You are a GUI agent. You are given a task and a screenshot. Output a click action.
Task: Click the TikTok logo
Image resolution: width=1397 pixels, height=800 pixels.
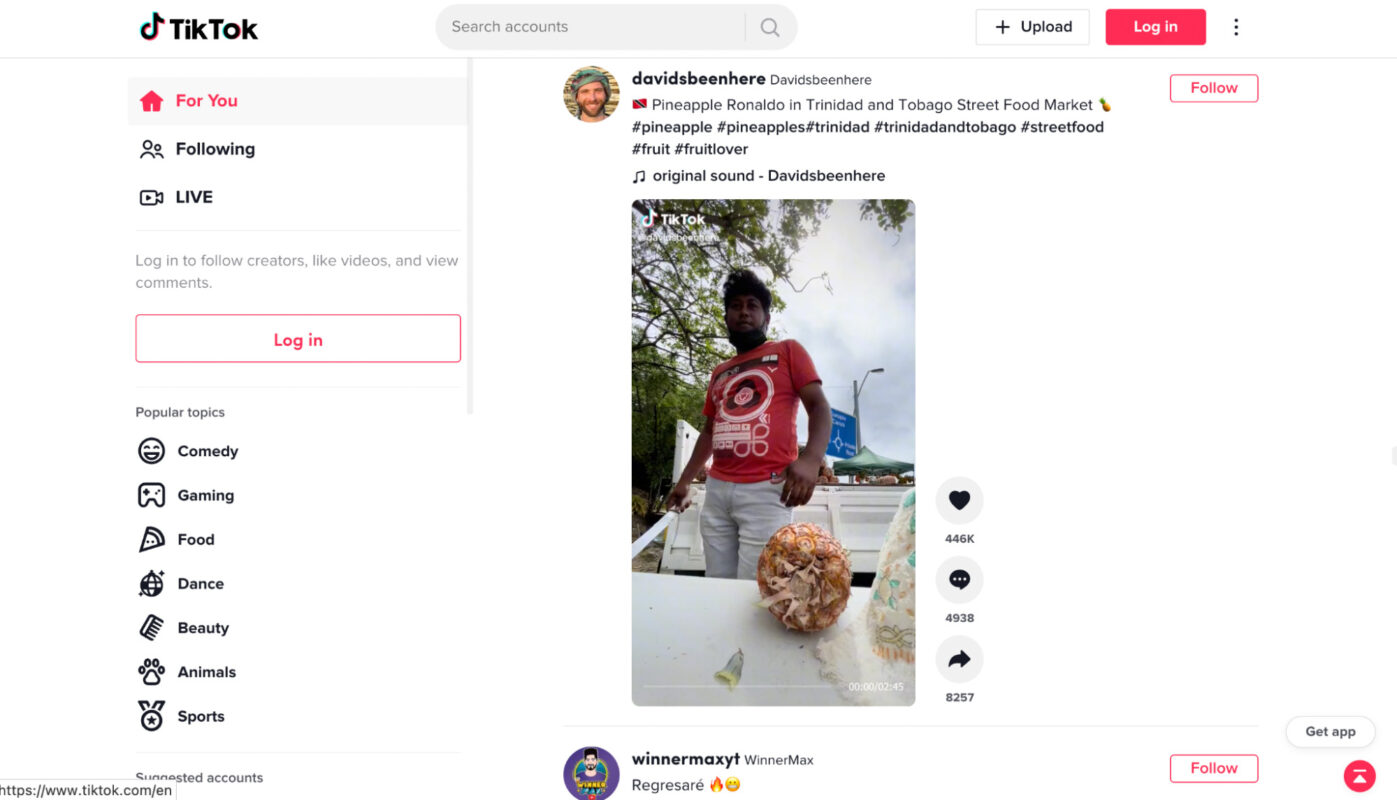pos(199,28)
